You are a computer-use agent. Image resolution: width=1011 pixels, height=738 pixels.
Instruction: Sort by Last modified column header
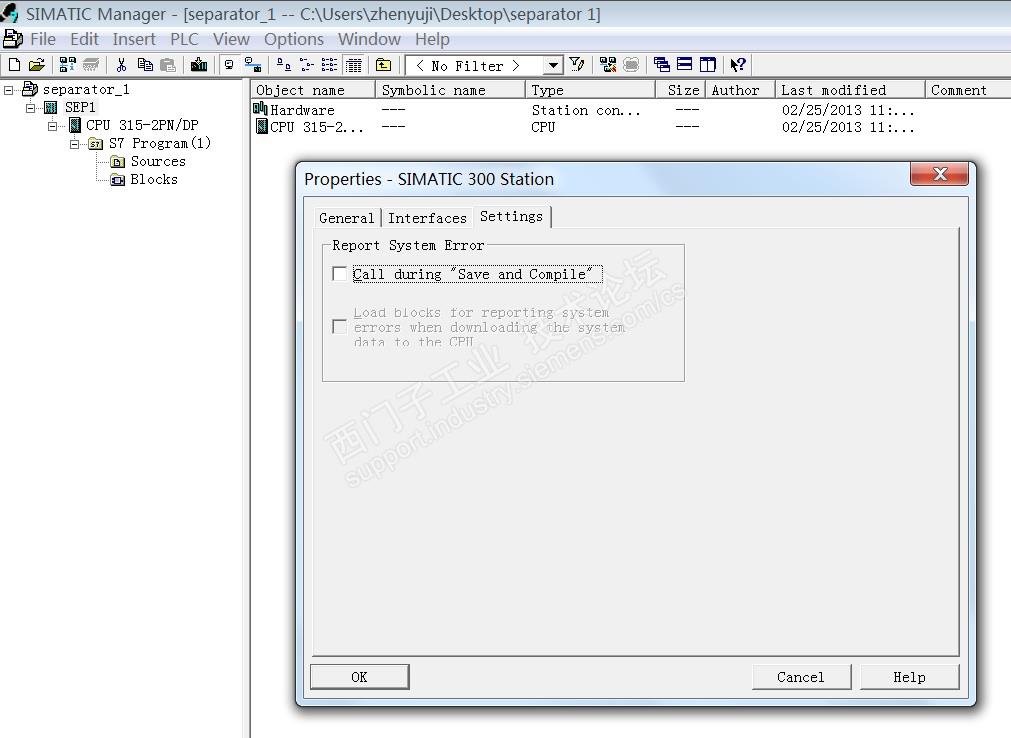(850, 90)
